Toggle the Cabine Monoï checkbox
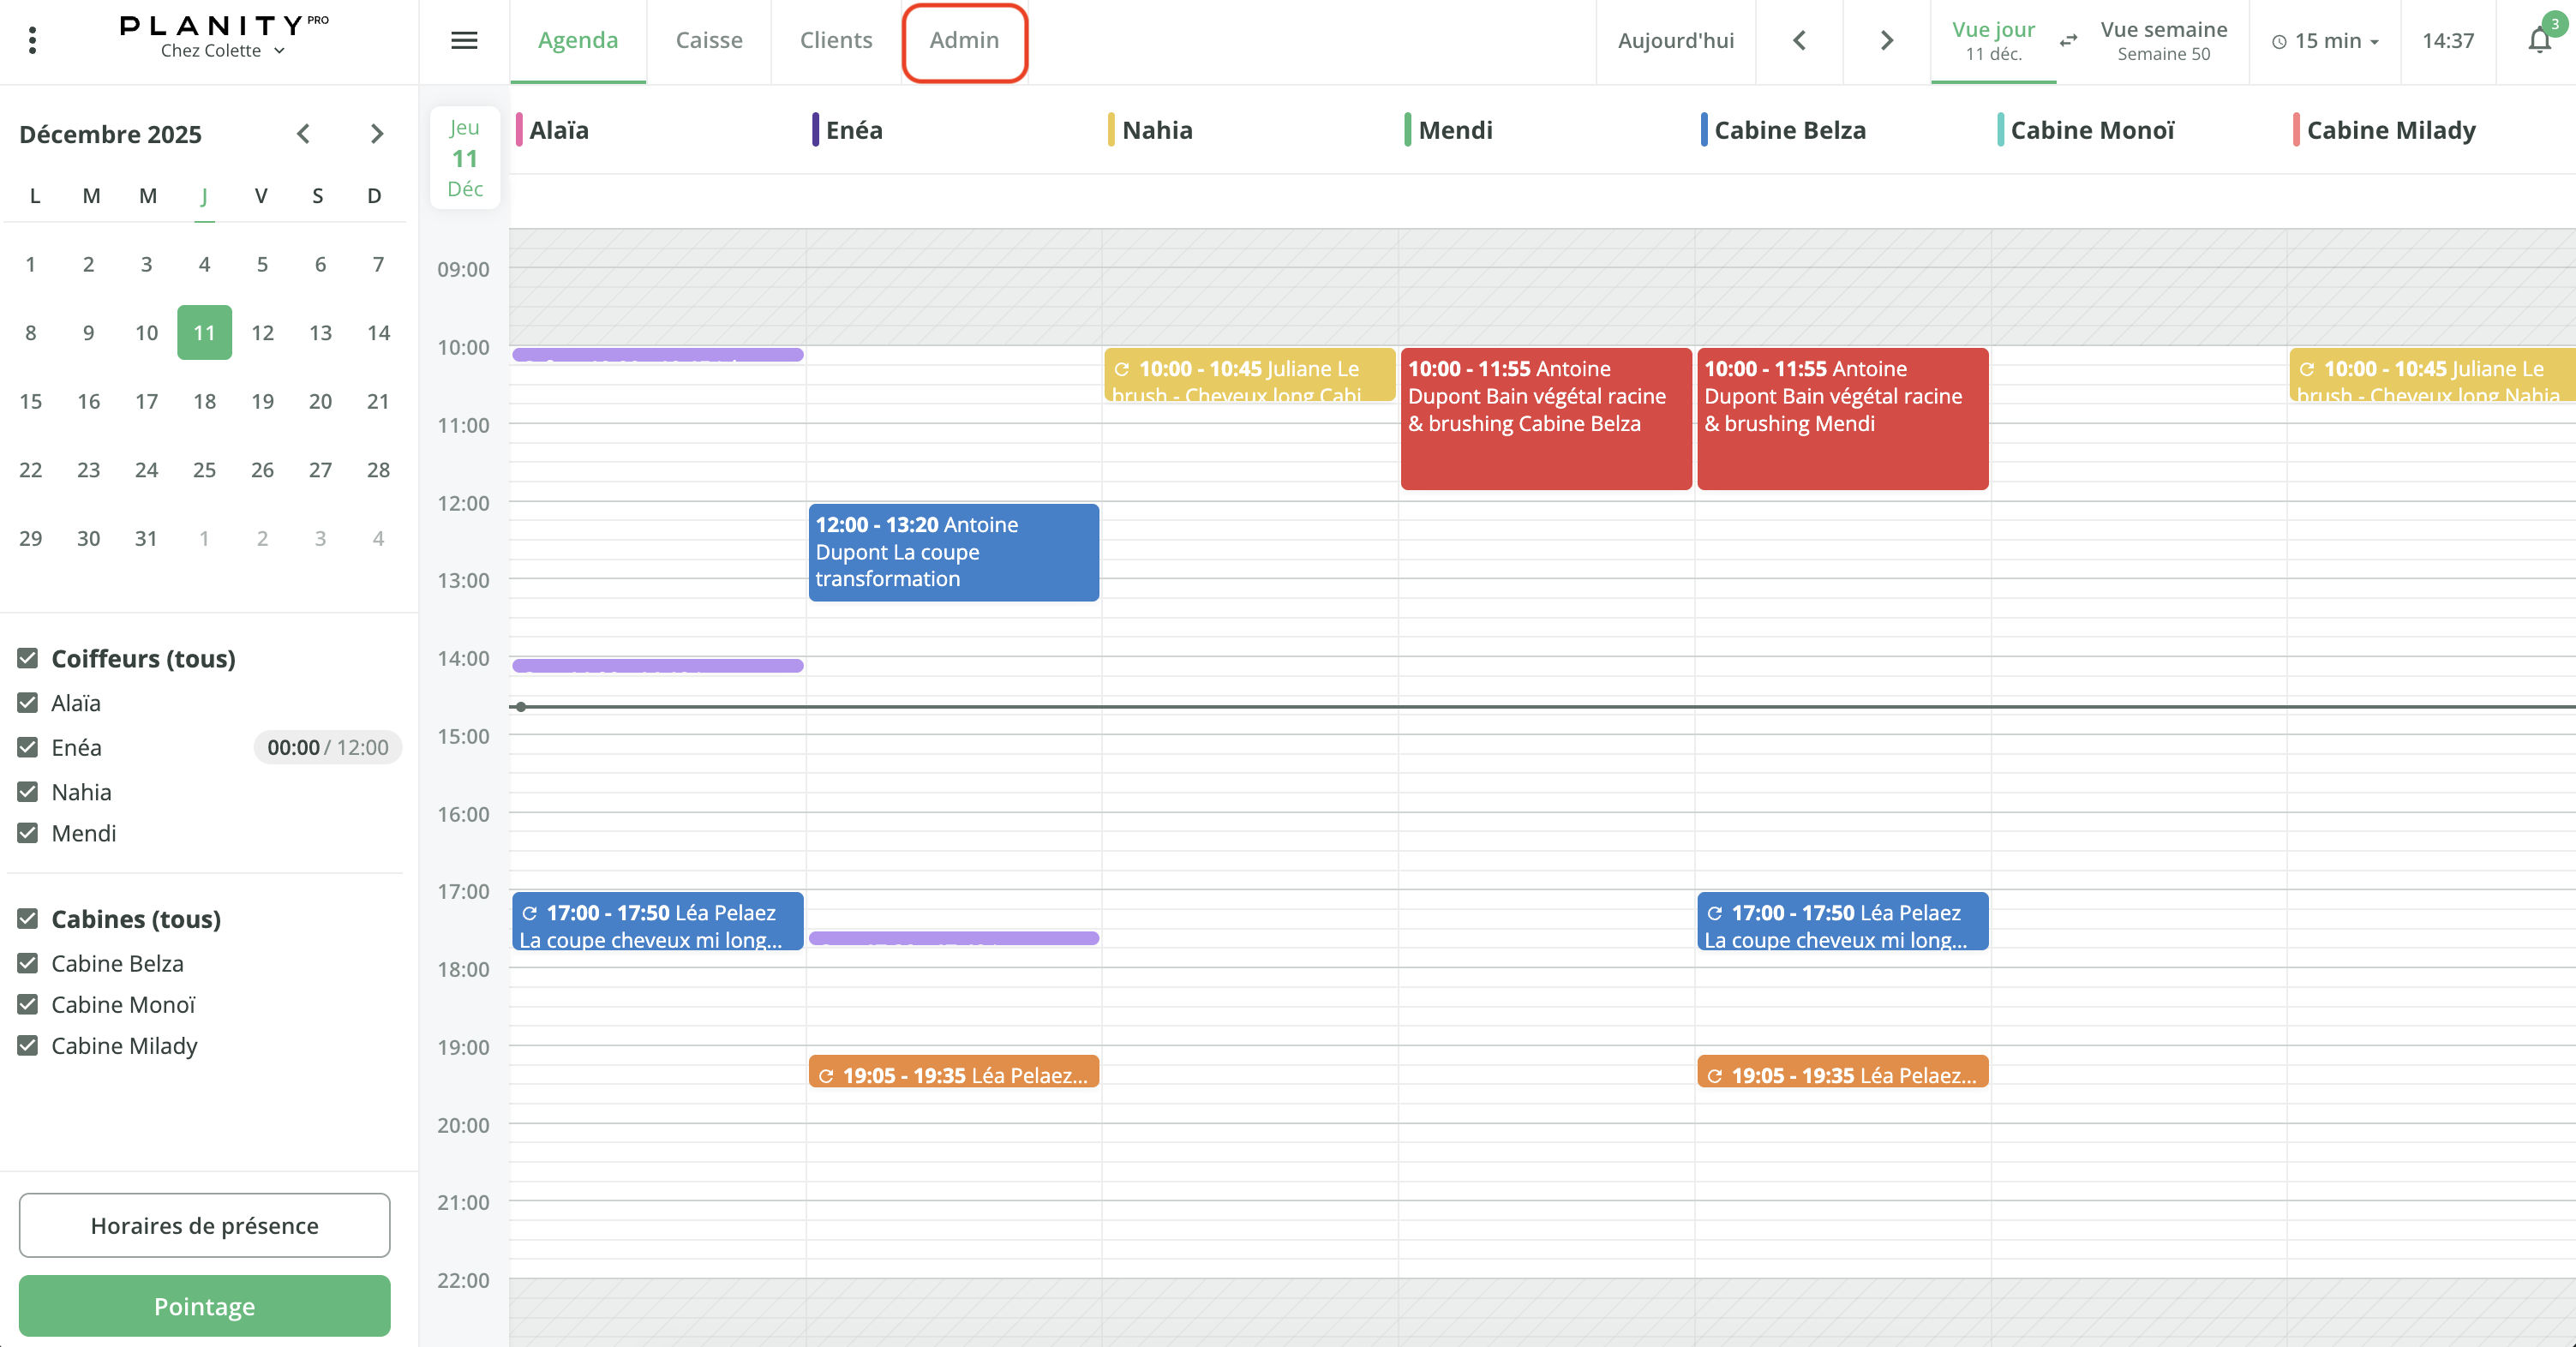Viewport: 2576px width, 1347px height. [28, 1004]
